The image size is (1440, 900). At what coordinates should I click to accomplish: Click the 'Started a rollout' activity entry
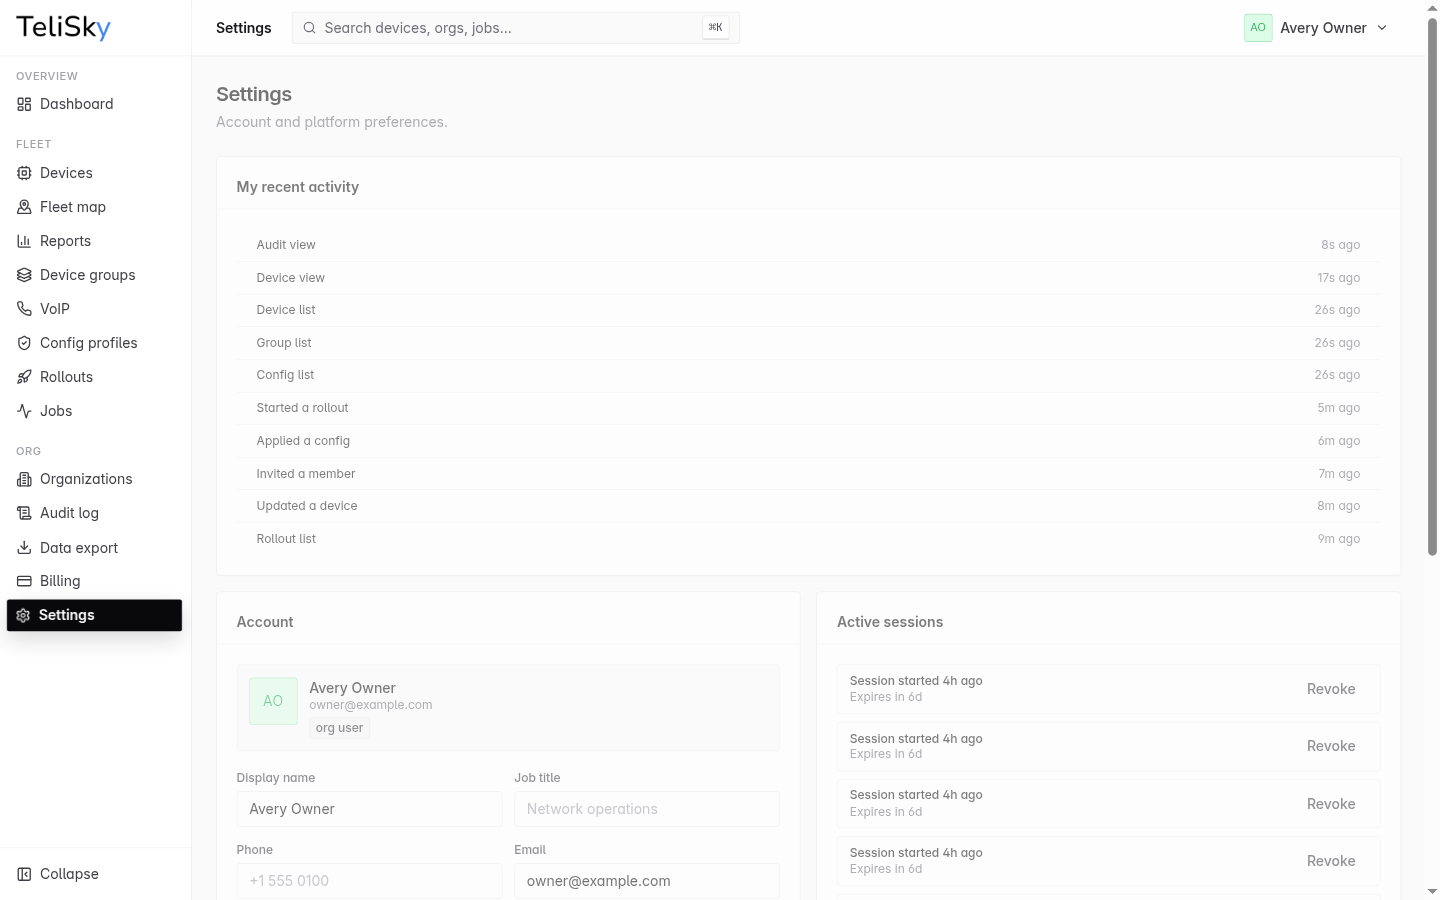pyautogui.click(x=808, y=408)
